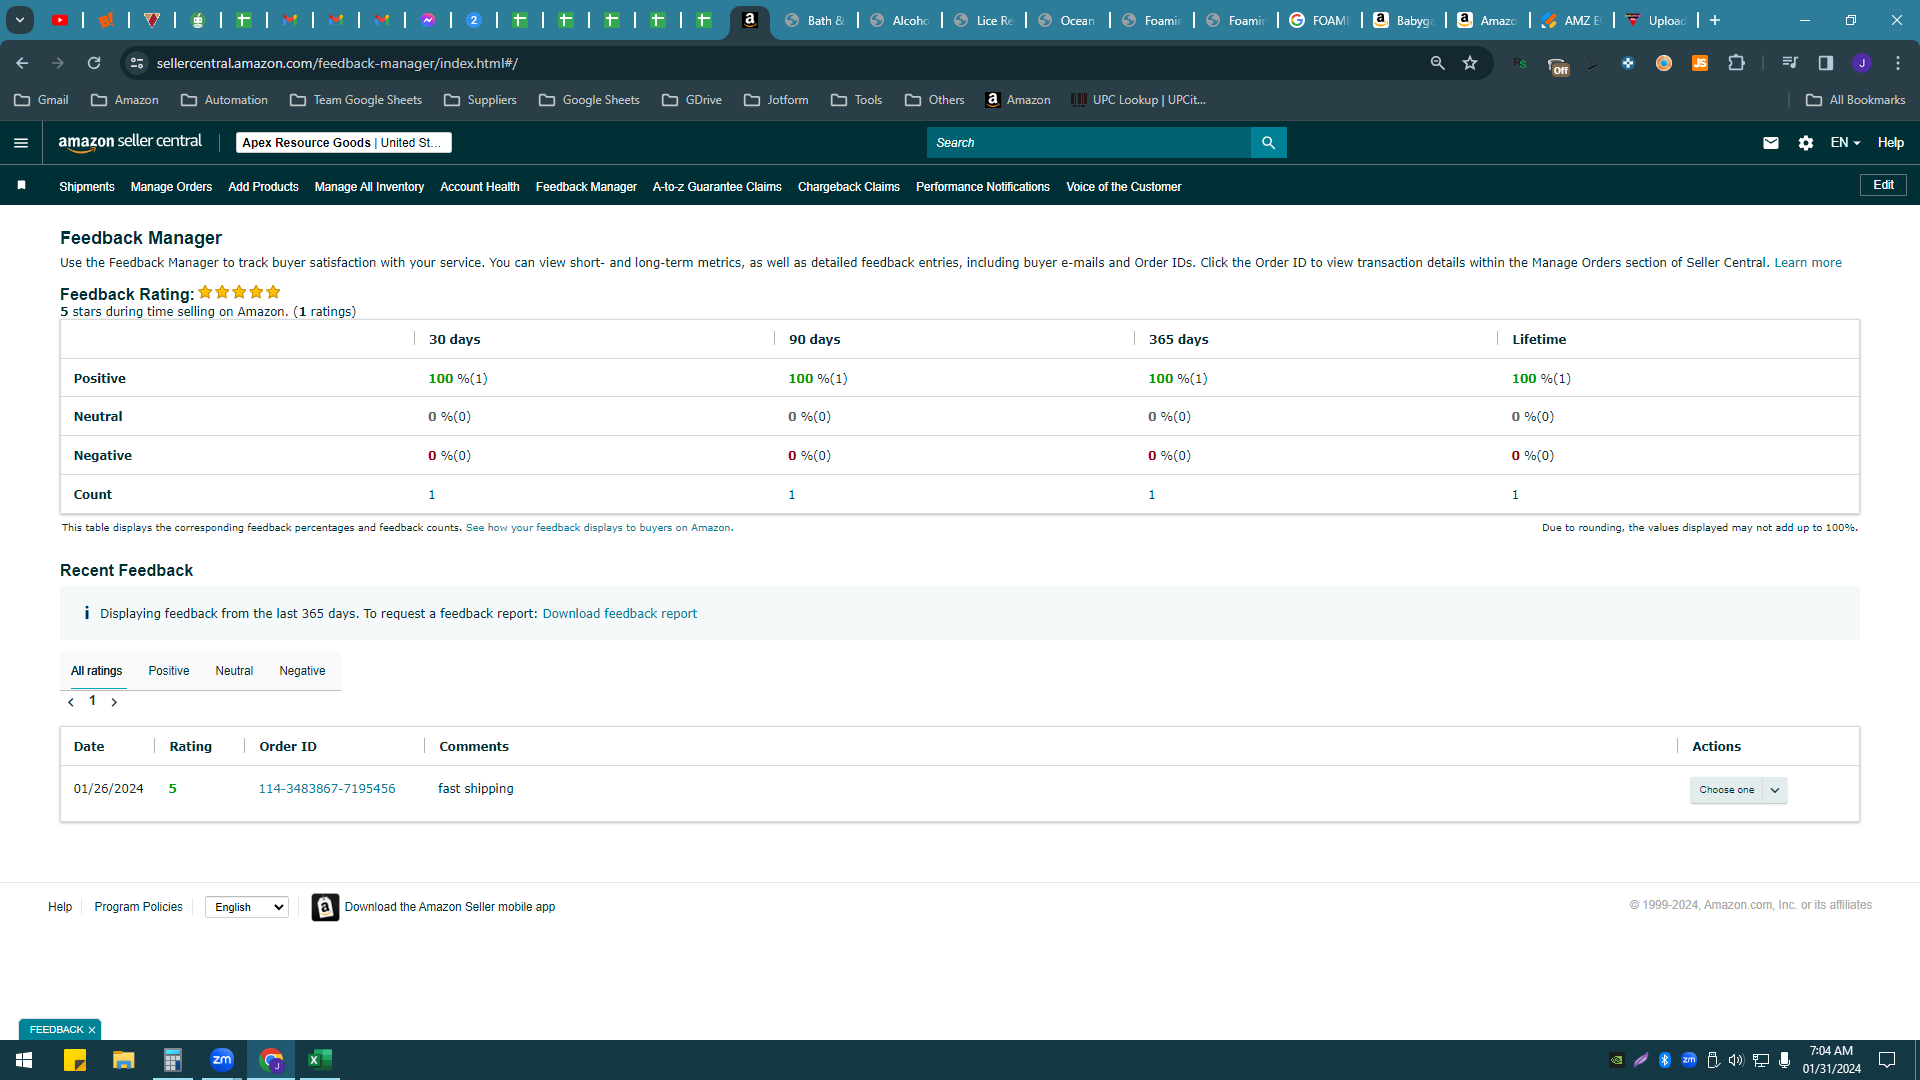Select the Negative ratings tab
Screen dimensions: 1920x1080
coord(302,671)
